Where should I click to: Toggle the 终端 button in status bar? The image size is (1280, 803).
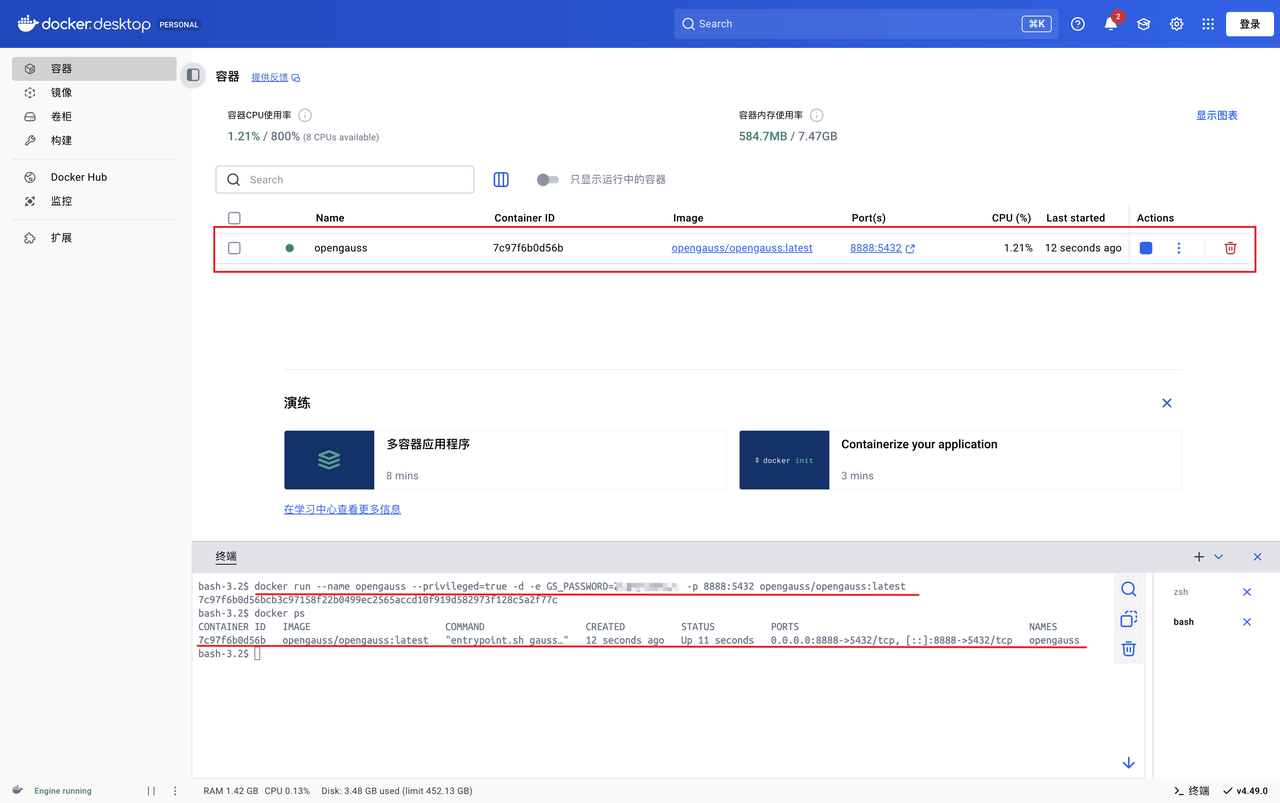(x=1191, y=791)
